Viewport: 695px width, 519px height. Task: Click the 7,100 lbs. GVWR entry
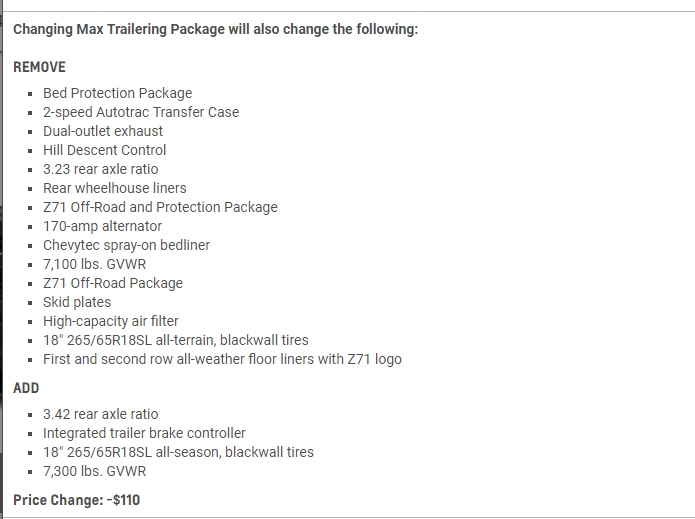coord(94,264)
